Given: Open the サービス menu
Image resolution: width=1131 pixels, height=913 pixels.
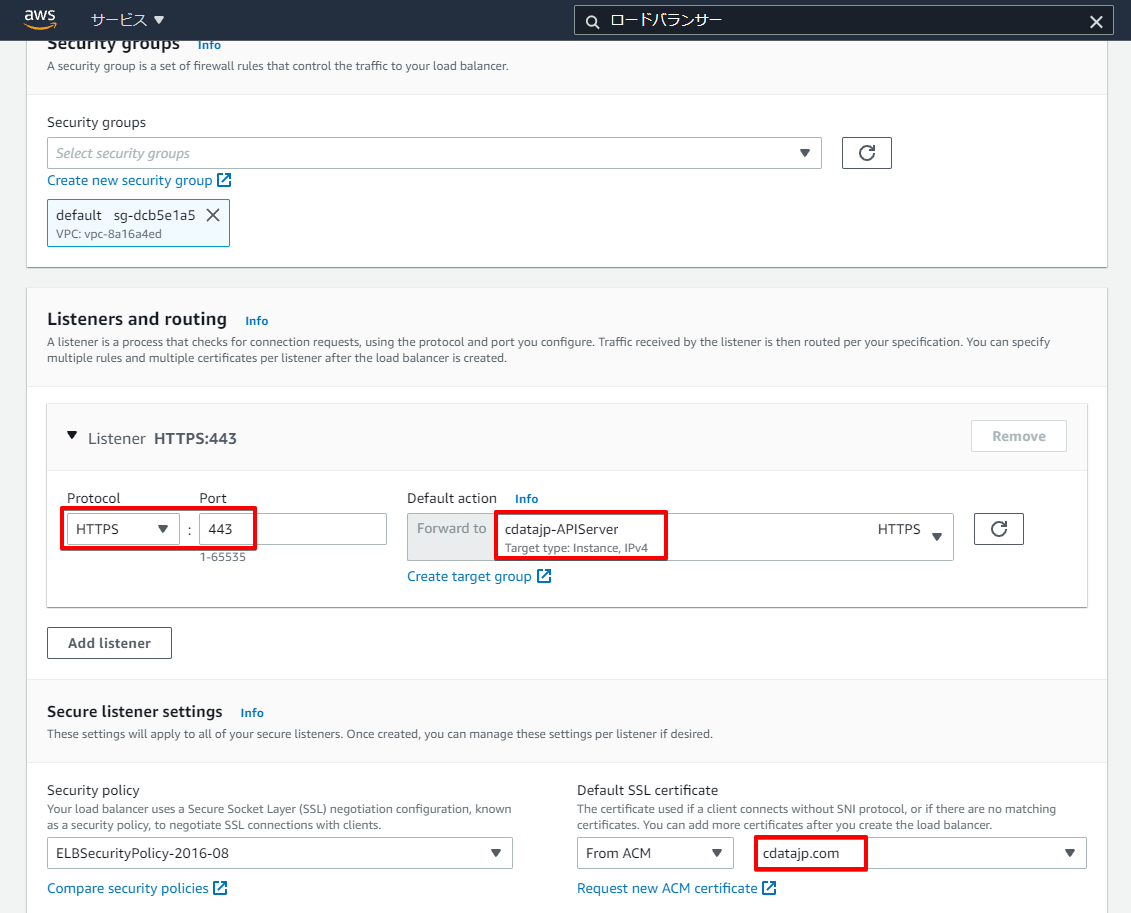Looking at the screenshot, I should coord(127,20).
